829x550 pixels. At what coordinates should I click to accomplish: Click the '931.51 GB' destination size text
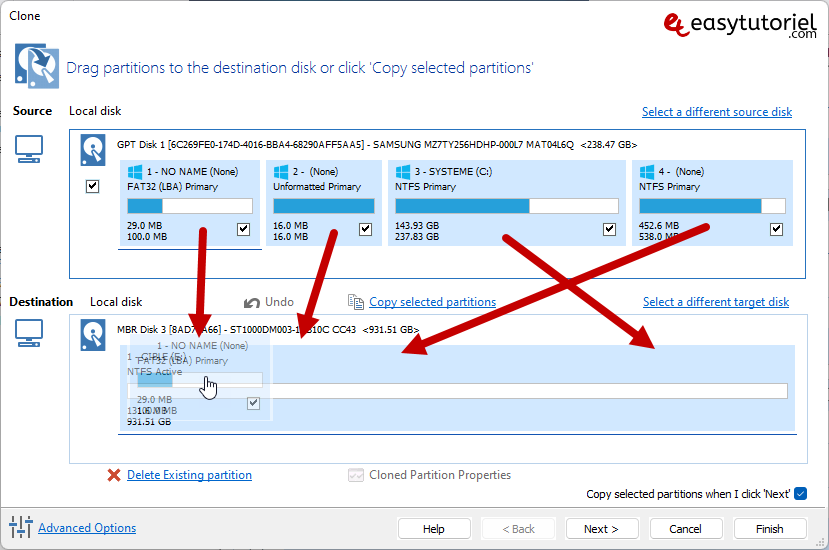click(149, 421)
